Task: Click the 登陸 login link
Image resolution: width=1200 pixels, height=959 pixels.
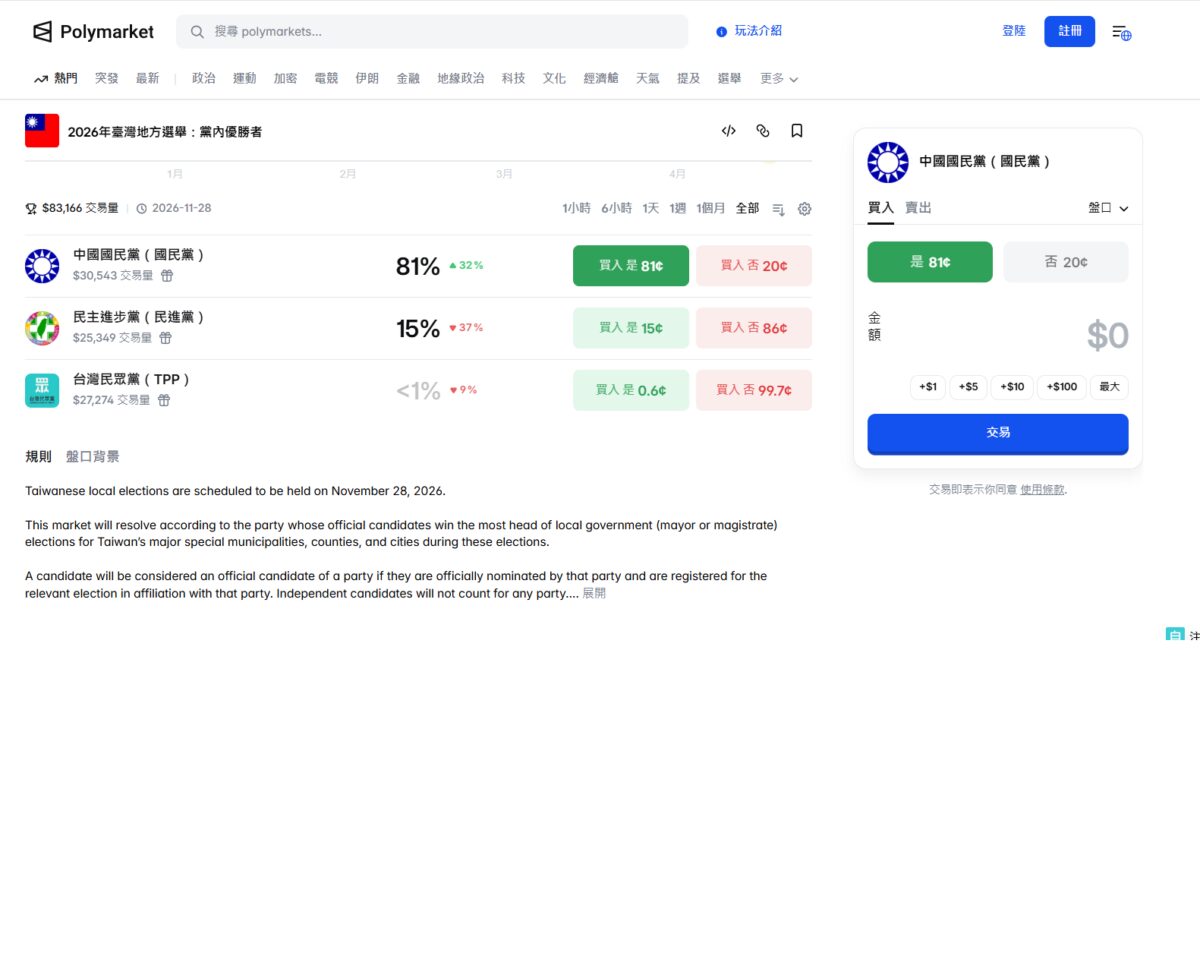Action: [1014, 31]
